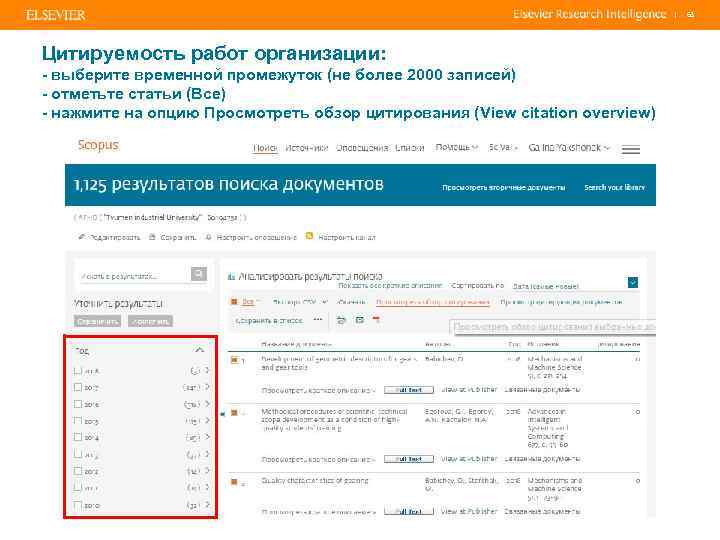The width and height of the screenshot is (720, 540).
Task: Open the hamburger menu in Scopus header
Action: 630,149
